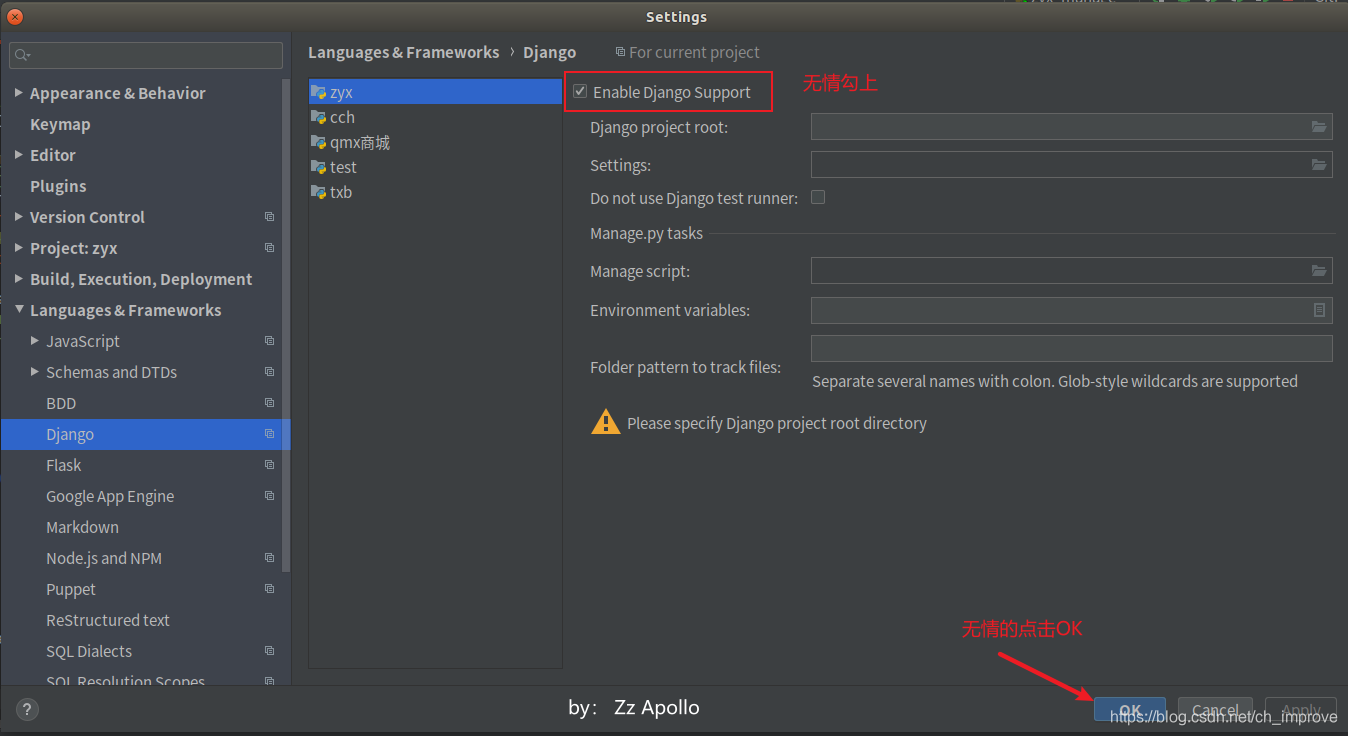Screen dimensions: 1348x736
Task: Click project-level icon beside SQL Dialects
Action: [x=269, y=651]
